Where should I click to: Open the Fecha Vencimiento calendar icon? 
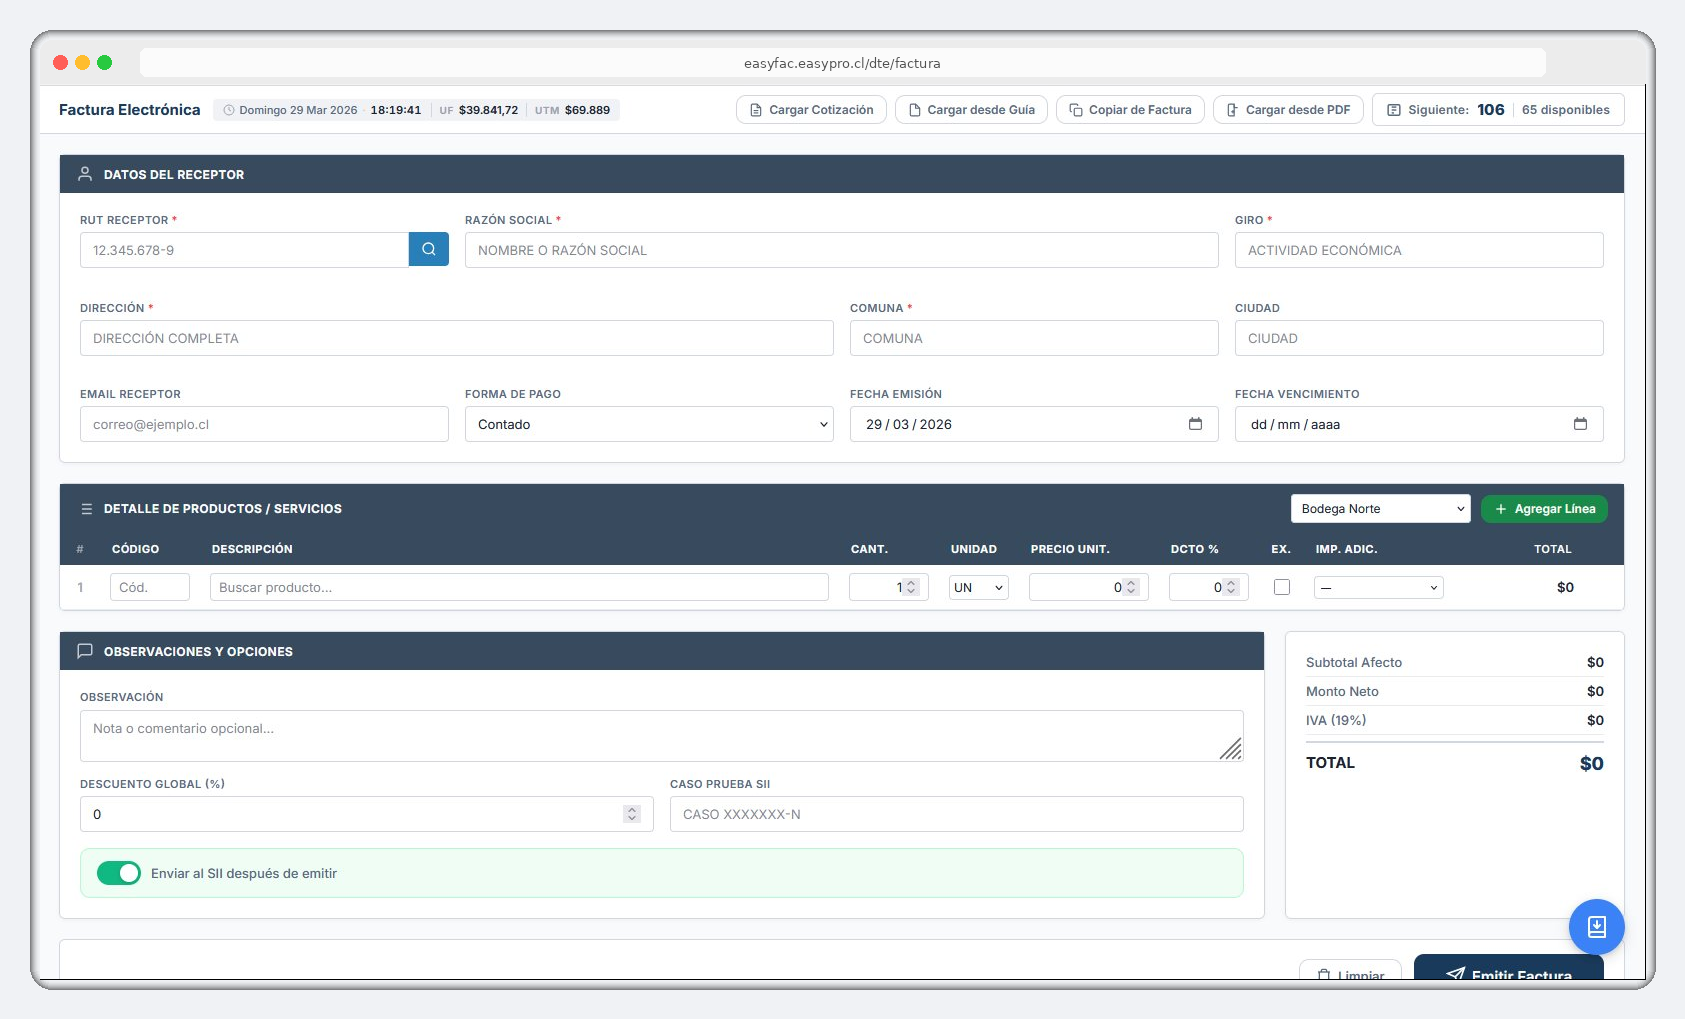[x=1582, y=423]
